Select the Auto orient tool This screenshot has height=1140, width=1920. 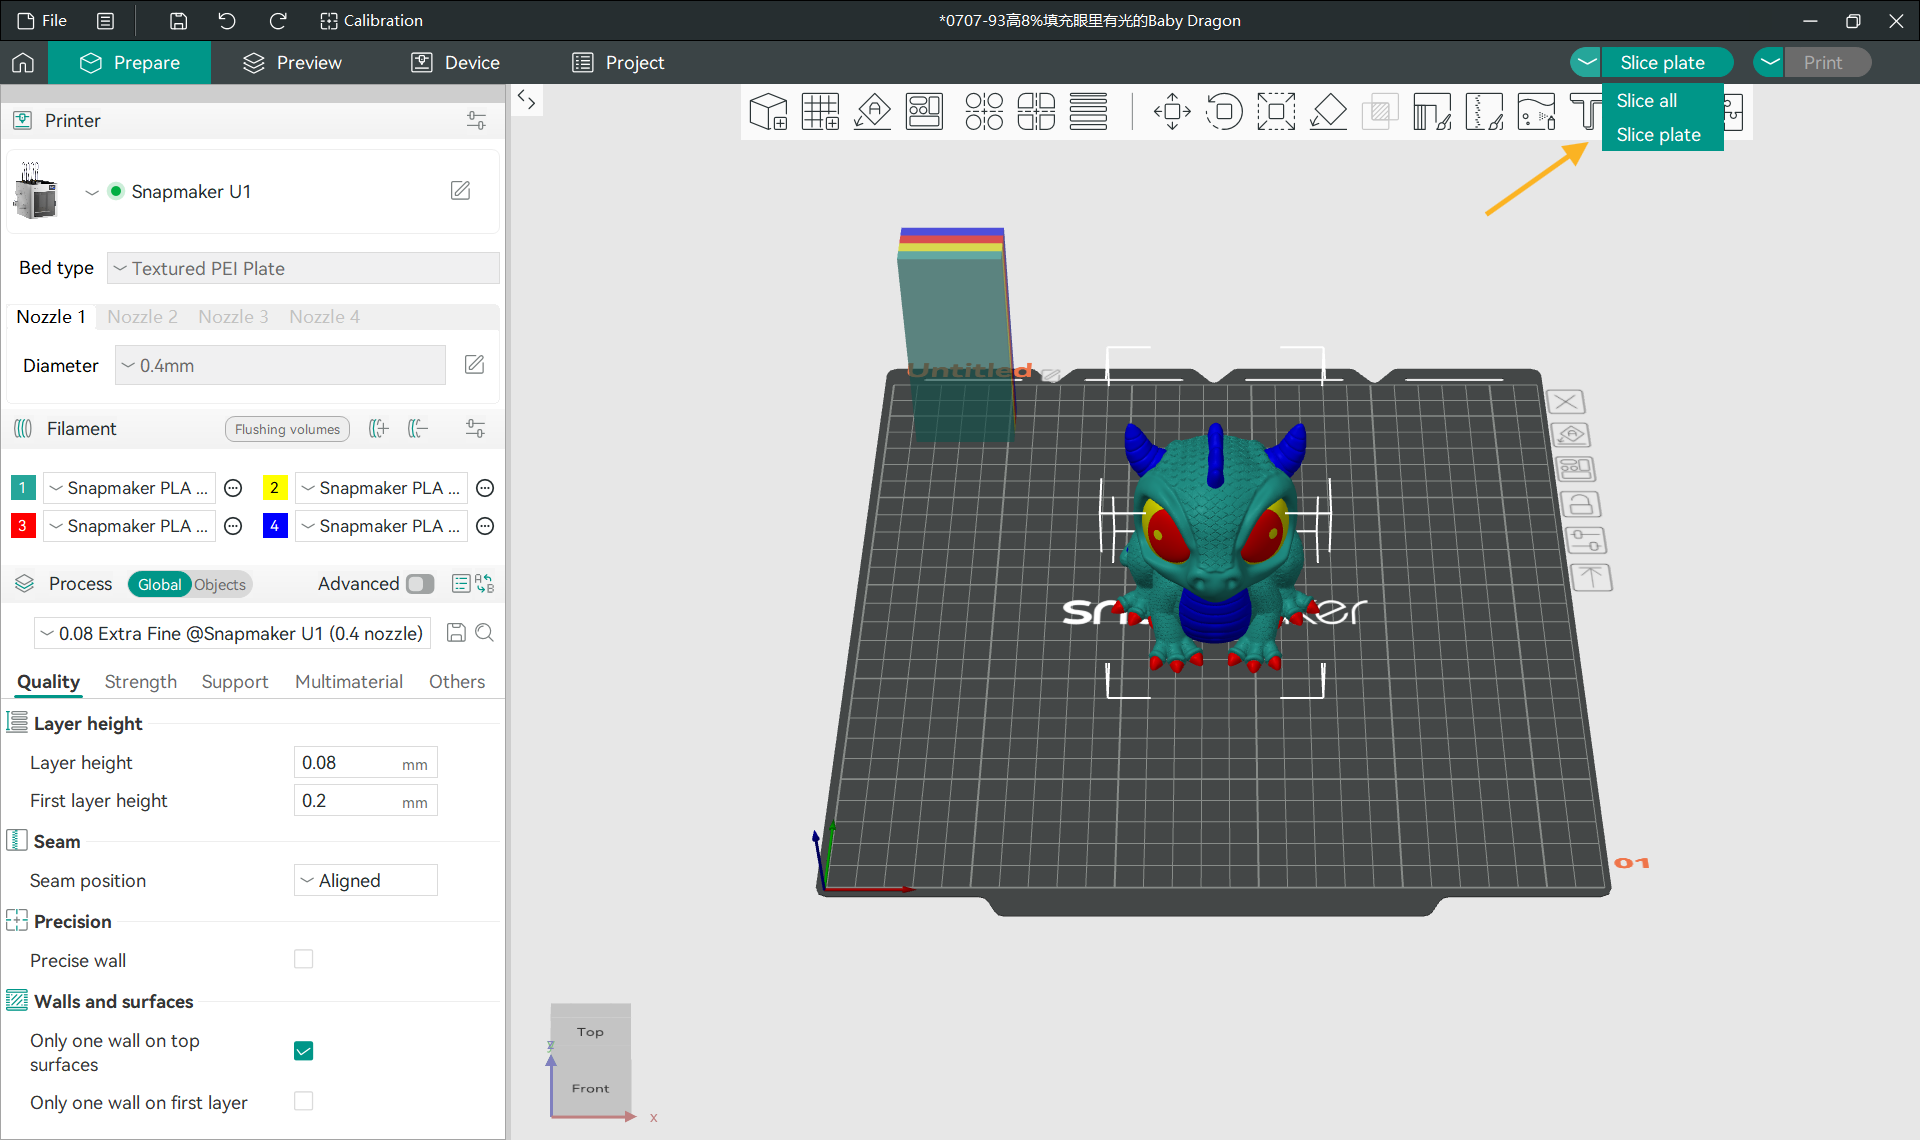pos(872,111)
